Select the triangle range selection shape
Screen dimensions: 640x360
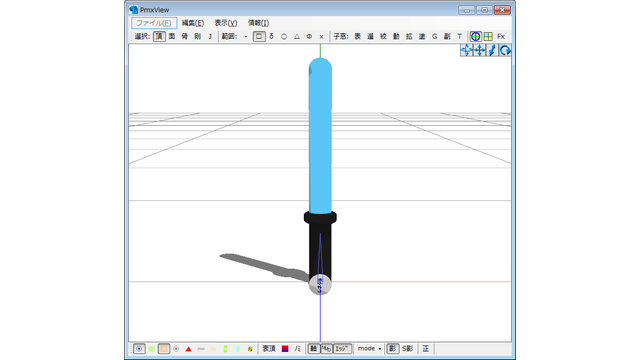pos(297,36)
